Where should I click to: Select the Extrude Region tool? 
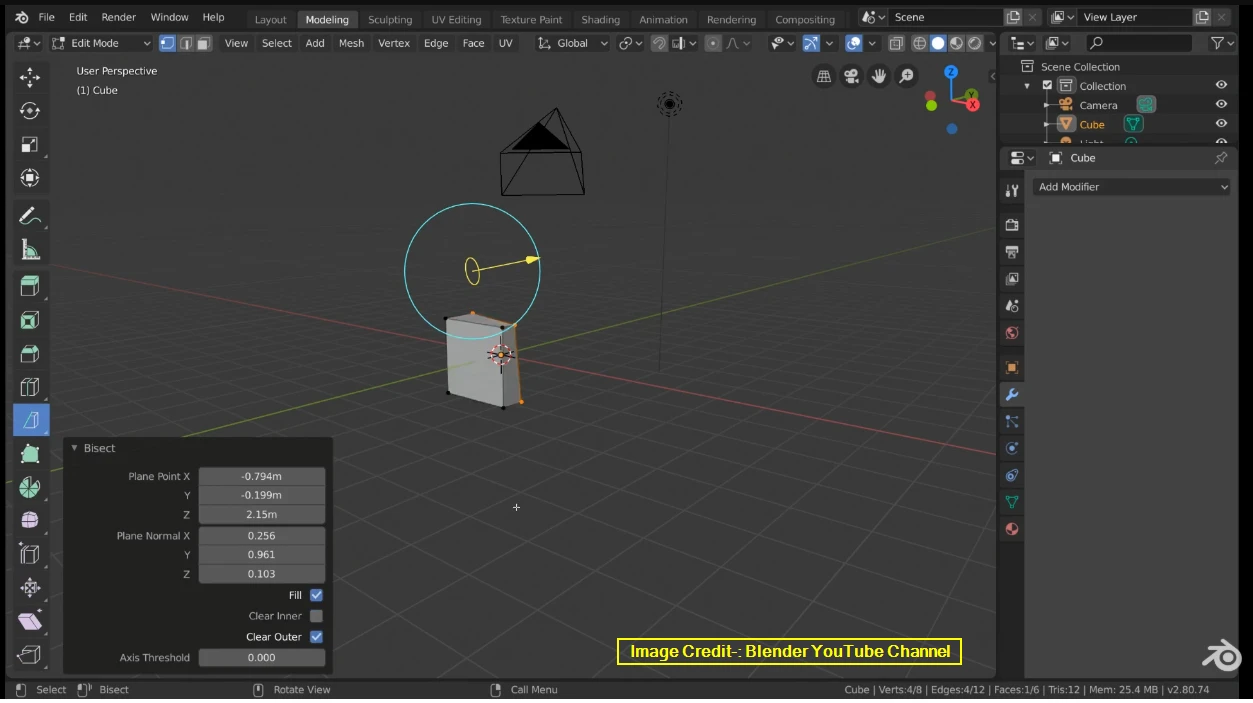click(x=30, y=287)
